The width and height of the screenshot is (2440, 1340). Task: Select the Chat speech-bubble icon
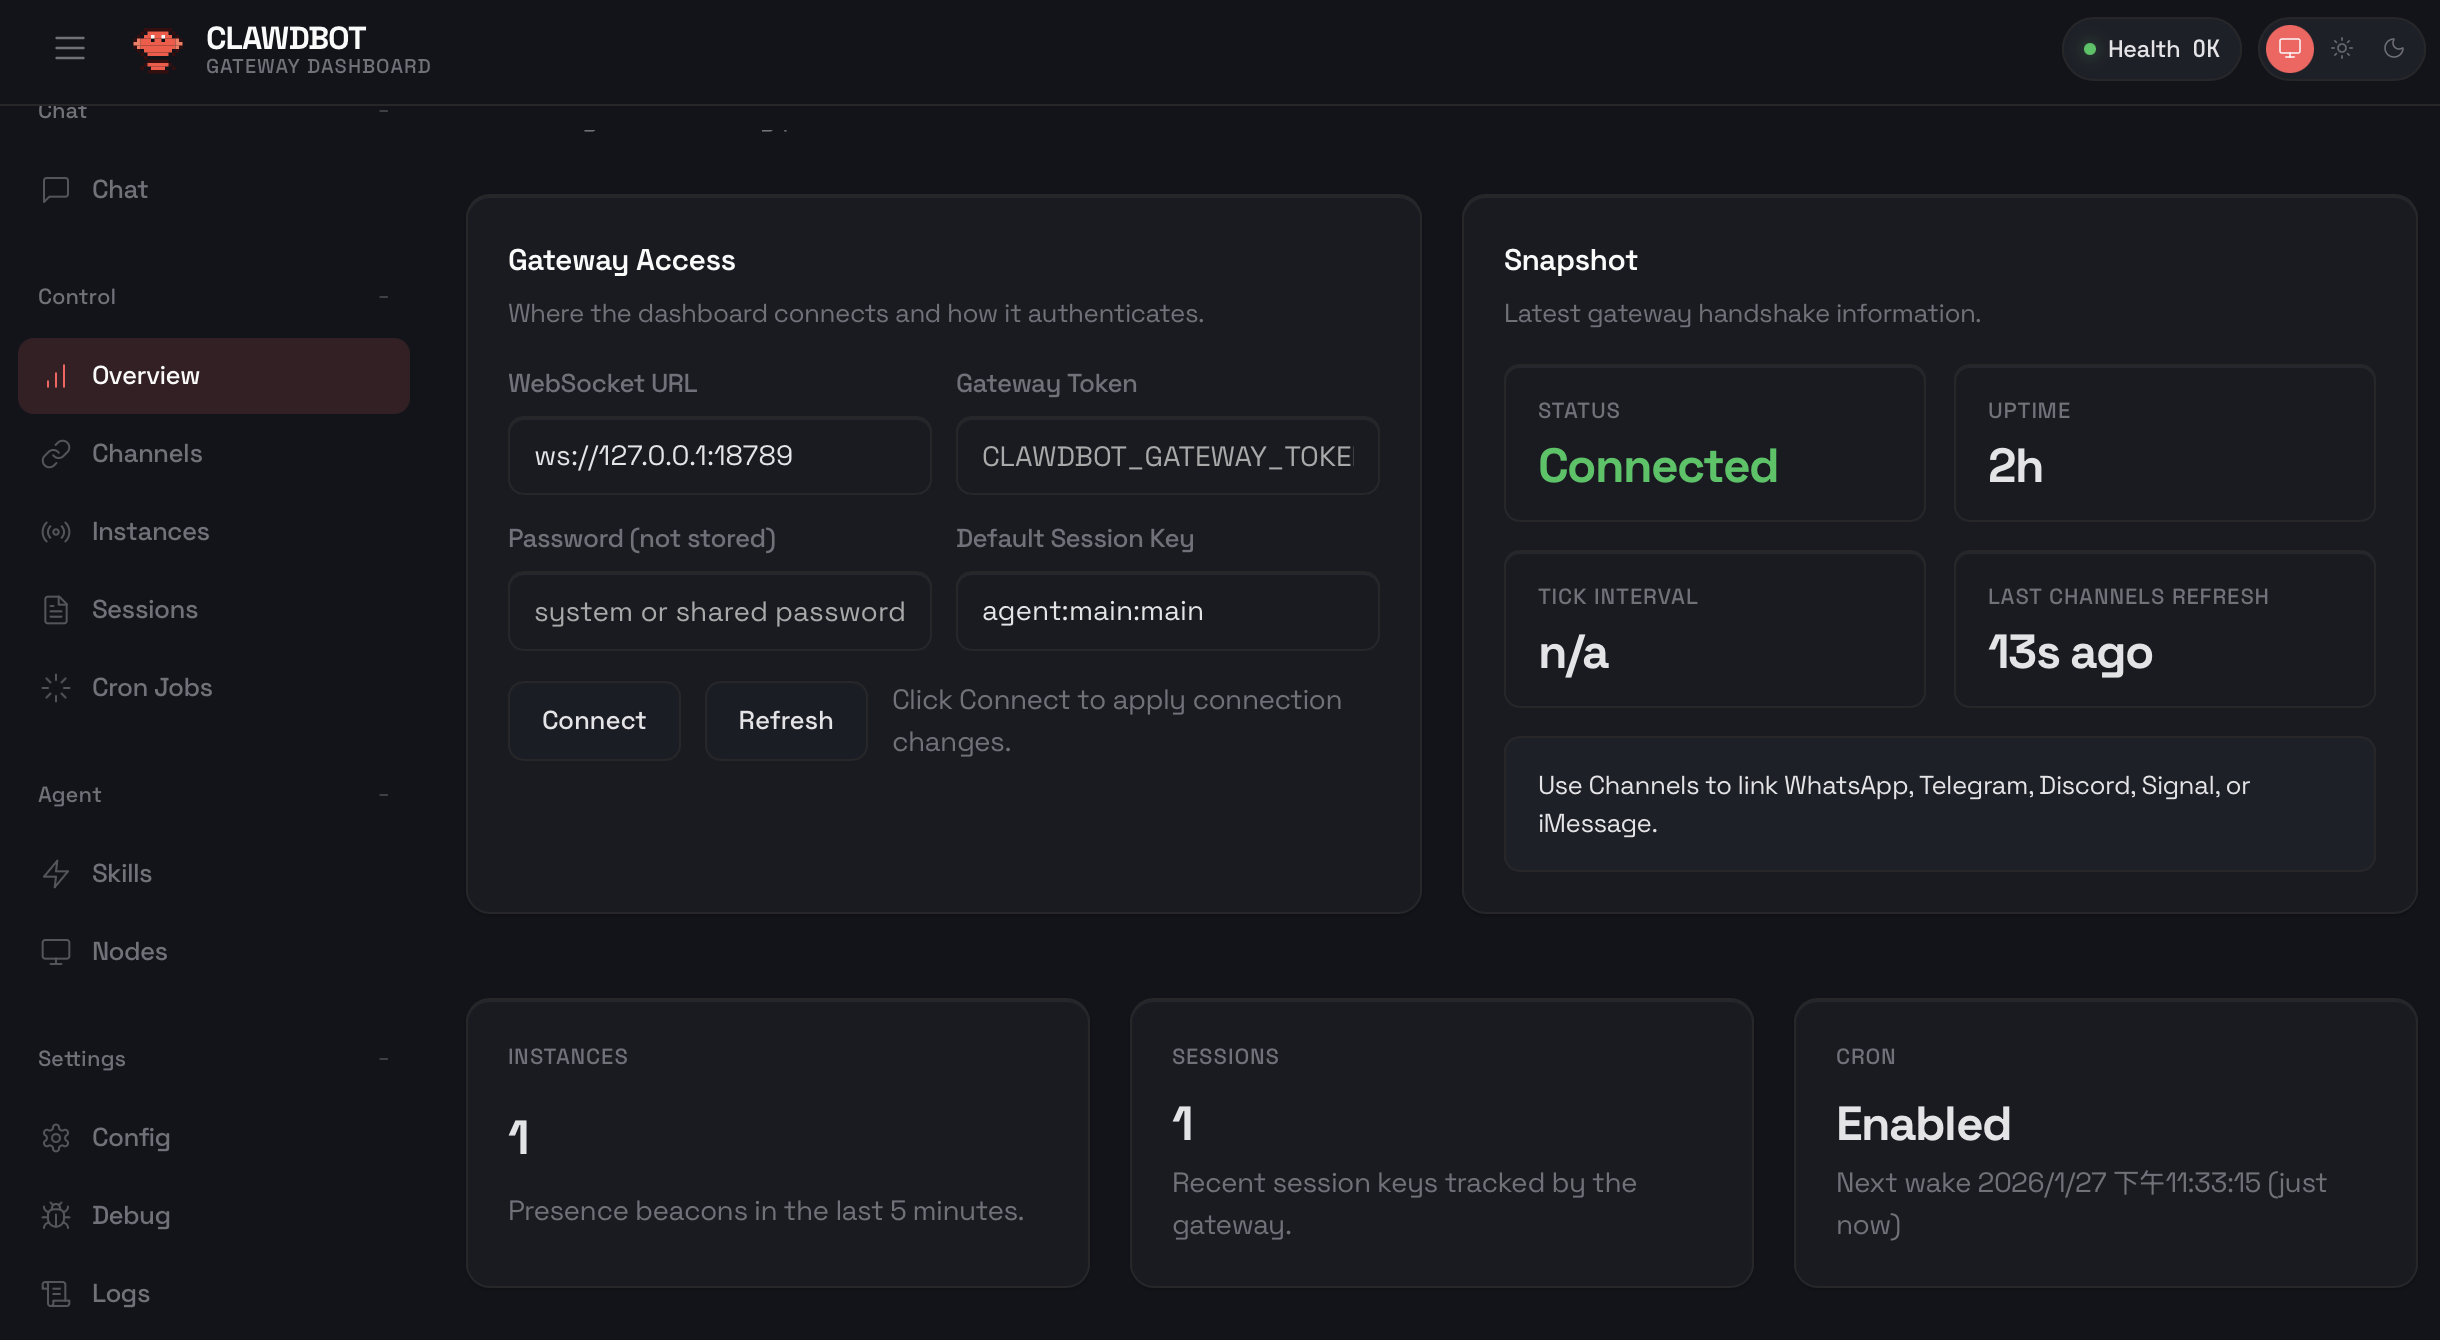point(55,189)
